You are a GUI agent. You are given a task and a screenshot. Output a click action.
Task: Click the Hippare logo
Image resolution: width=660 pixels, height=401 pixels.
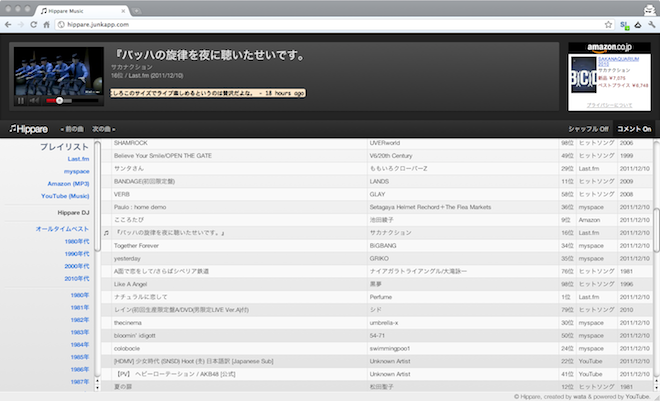pos(29,129)
